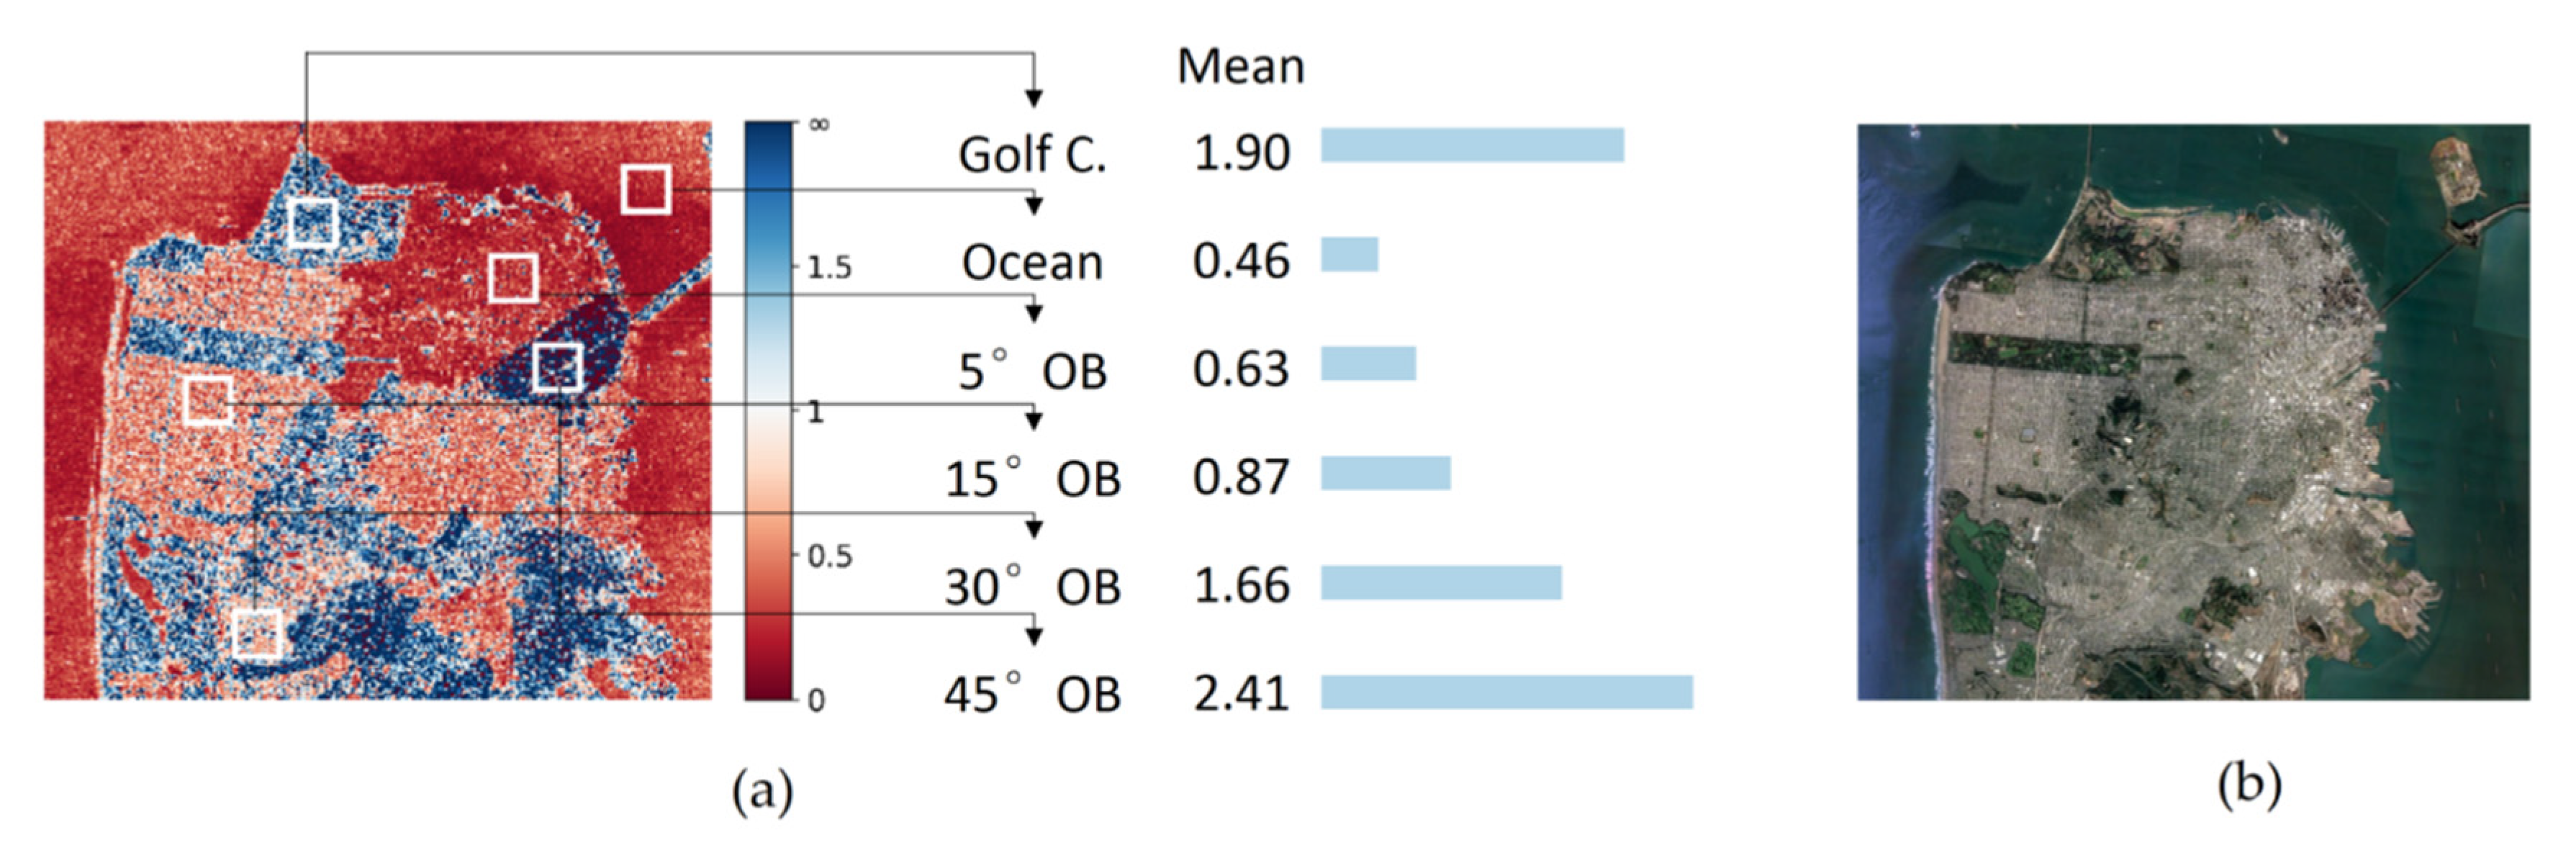Click the "Ocean" label text

(1032, 262)
